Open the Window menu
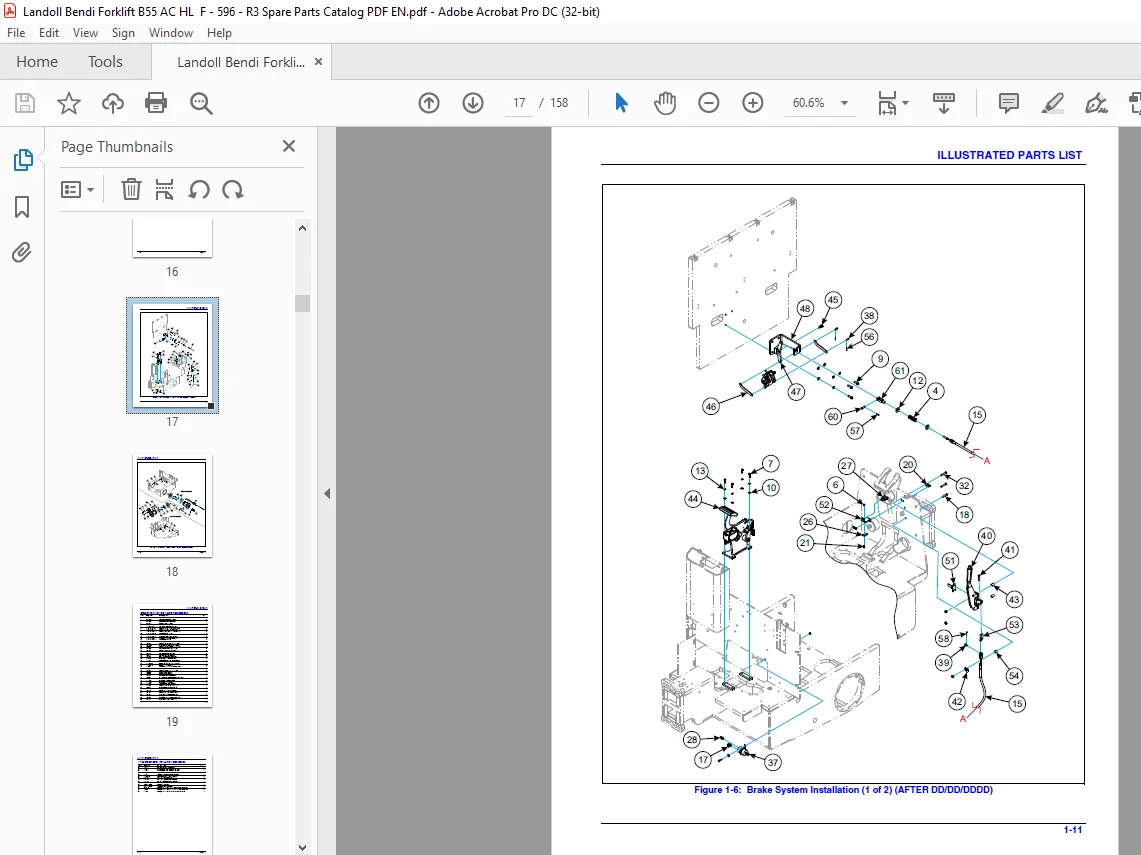Viewport: 1141px width, 855px height. pyautogui.click(x=170, y=33)
